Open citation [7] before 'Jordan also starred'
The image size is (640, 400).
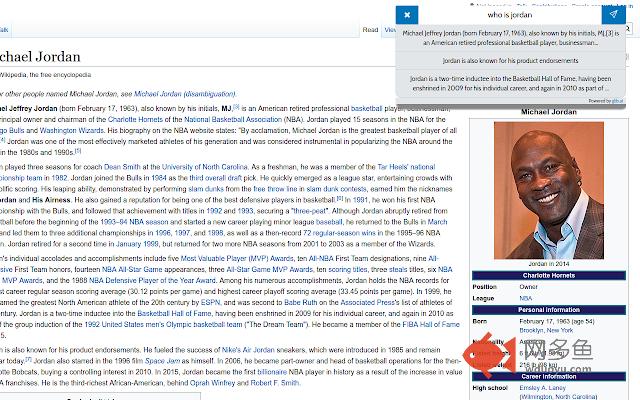point(28,359)
